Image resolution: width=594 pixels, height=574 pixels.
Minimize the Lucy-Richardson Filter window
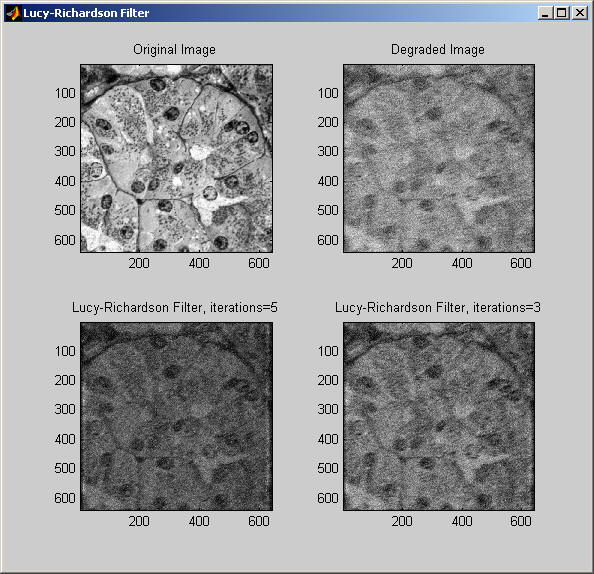(x=545, y=13)
